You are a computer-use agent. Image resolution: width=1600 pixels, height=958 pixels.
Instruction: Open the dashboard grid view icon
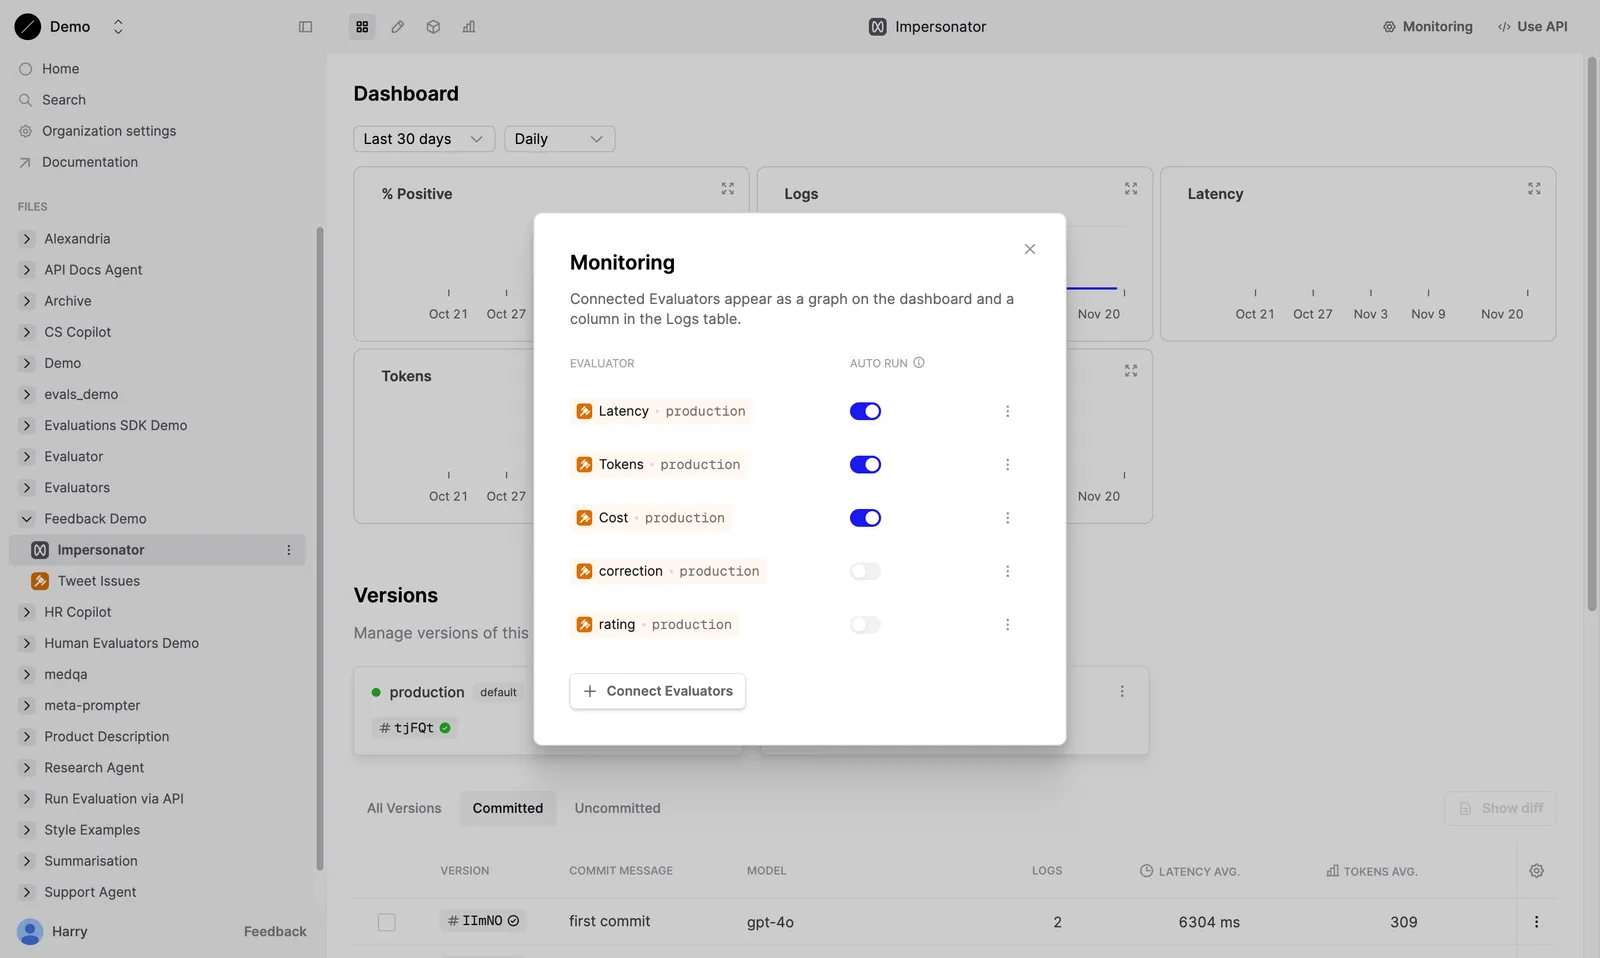tap(362, 27)
